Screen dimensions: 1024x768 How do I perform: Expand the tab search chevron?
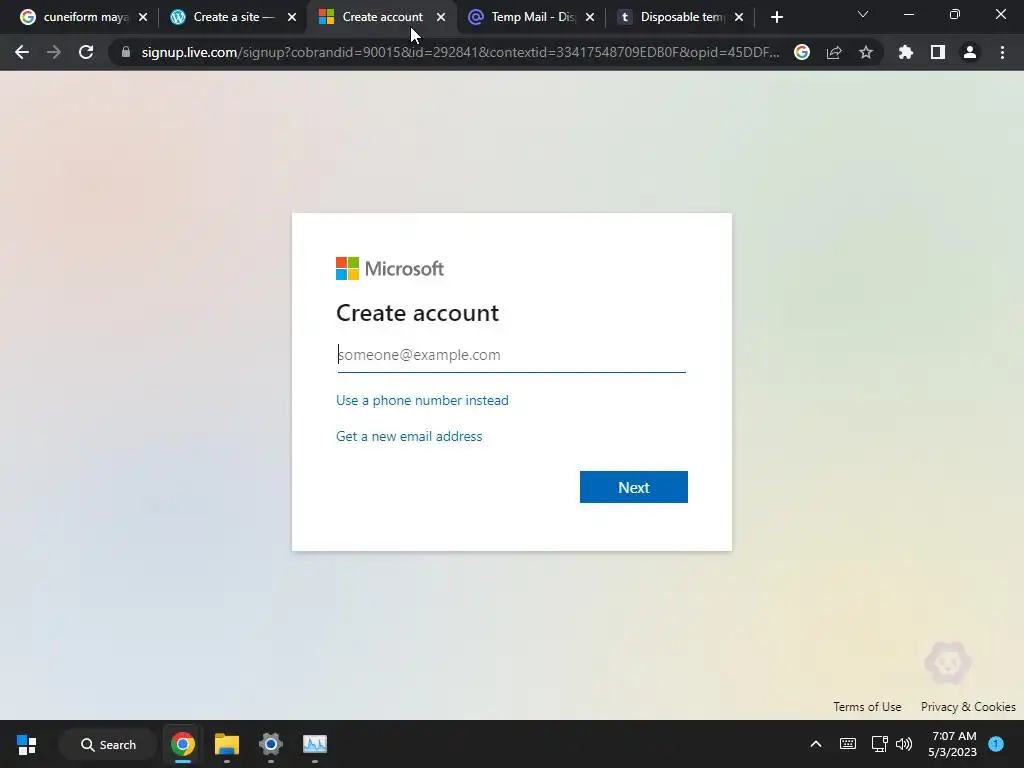click(x=863, y=14)
